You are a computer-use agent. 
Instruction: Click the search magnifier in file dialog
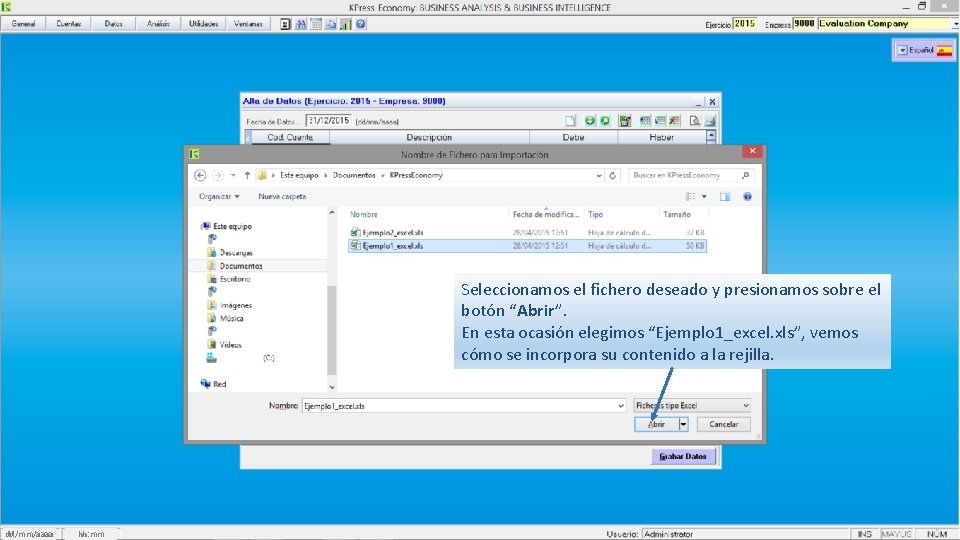[x=745, y=175]
